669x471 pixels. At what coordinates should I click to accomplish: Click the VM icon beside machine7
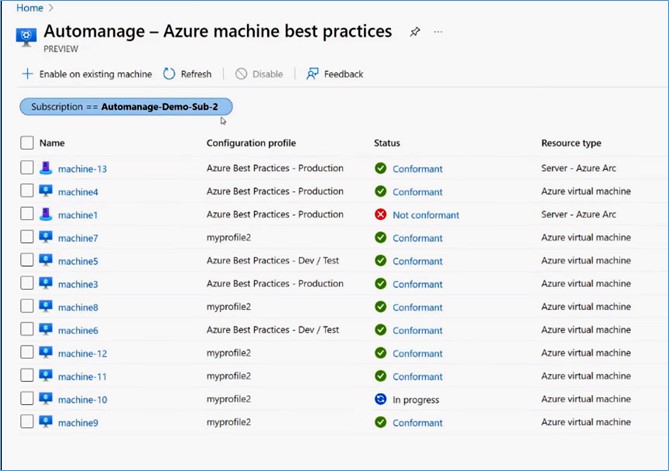pyautogui.click(x=46, y=237)
